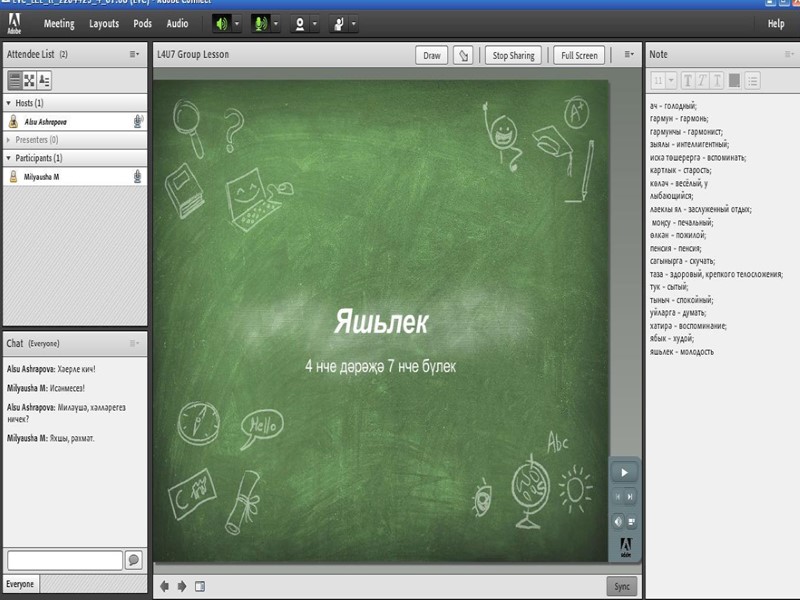Select host Alsu Ashrapova

click(75, 121)
